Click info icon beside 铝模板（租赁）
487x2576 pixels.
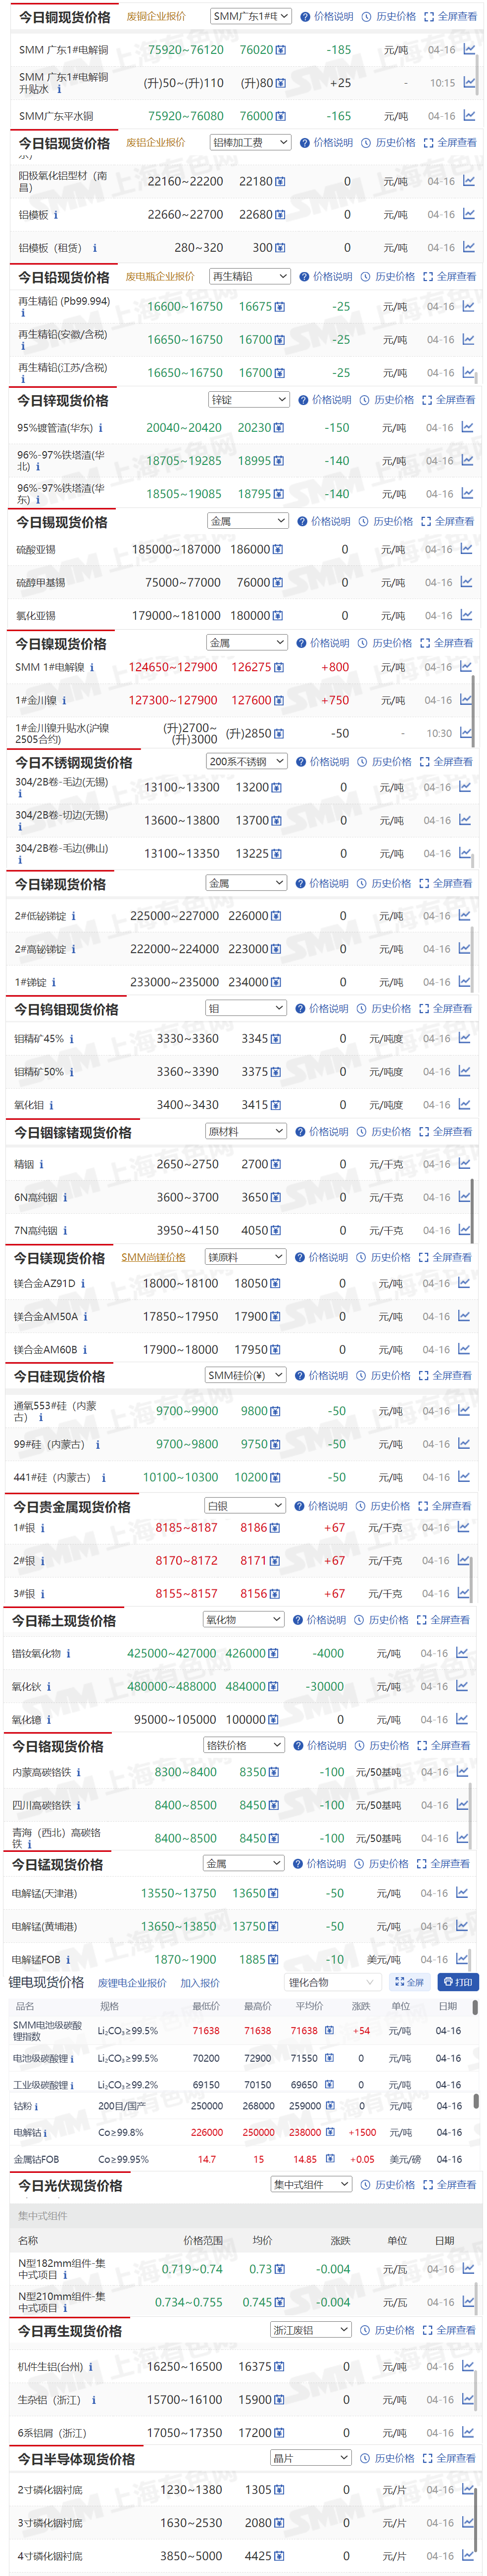(95, 248)
